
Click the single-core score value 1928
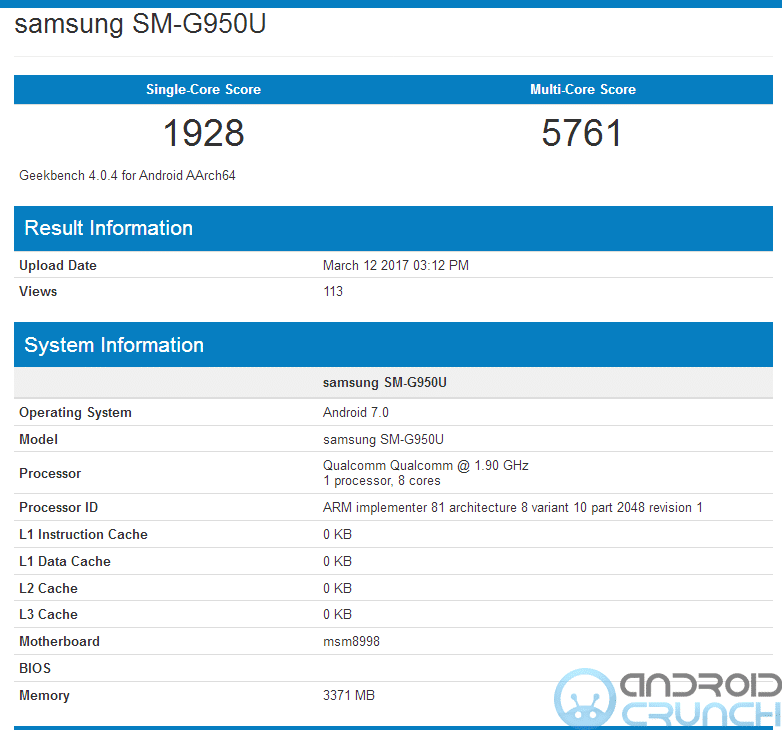coord(203,133)
